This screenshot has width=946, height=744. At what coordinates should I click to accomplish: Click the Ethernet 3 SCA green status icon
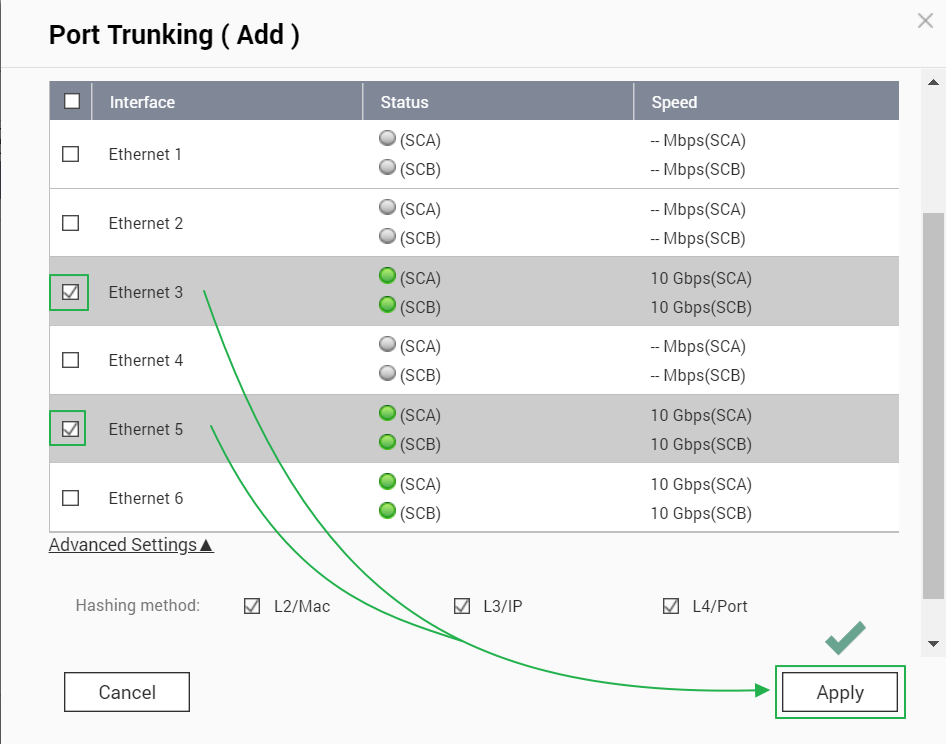[388, 277]
